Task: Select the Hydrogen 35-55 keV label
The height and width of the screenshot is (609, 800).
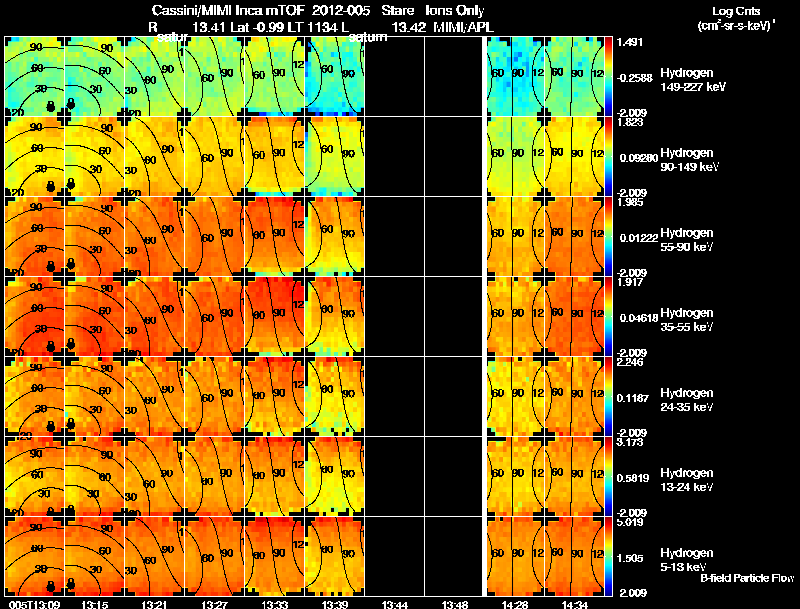Action: click(x=687, y=320)
